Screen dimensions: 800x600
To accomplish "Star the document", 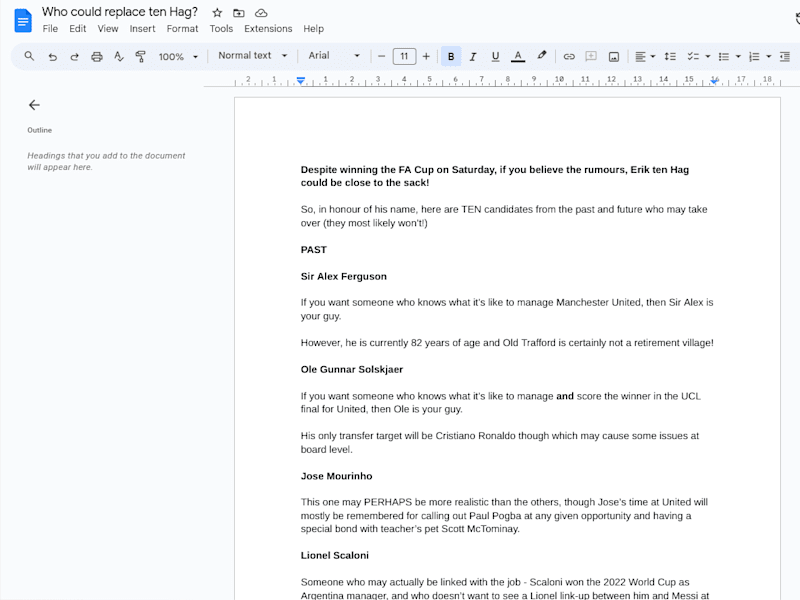I will (x=217, y=13).
